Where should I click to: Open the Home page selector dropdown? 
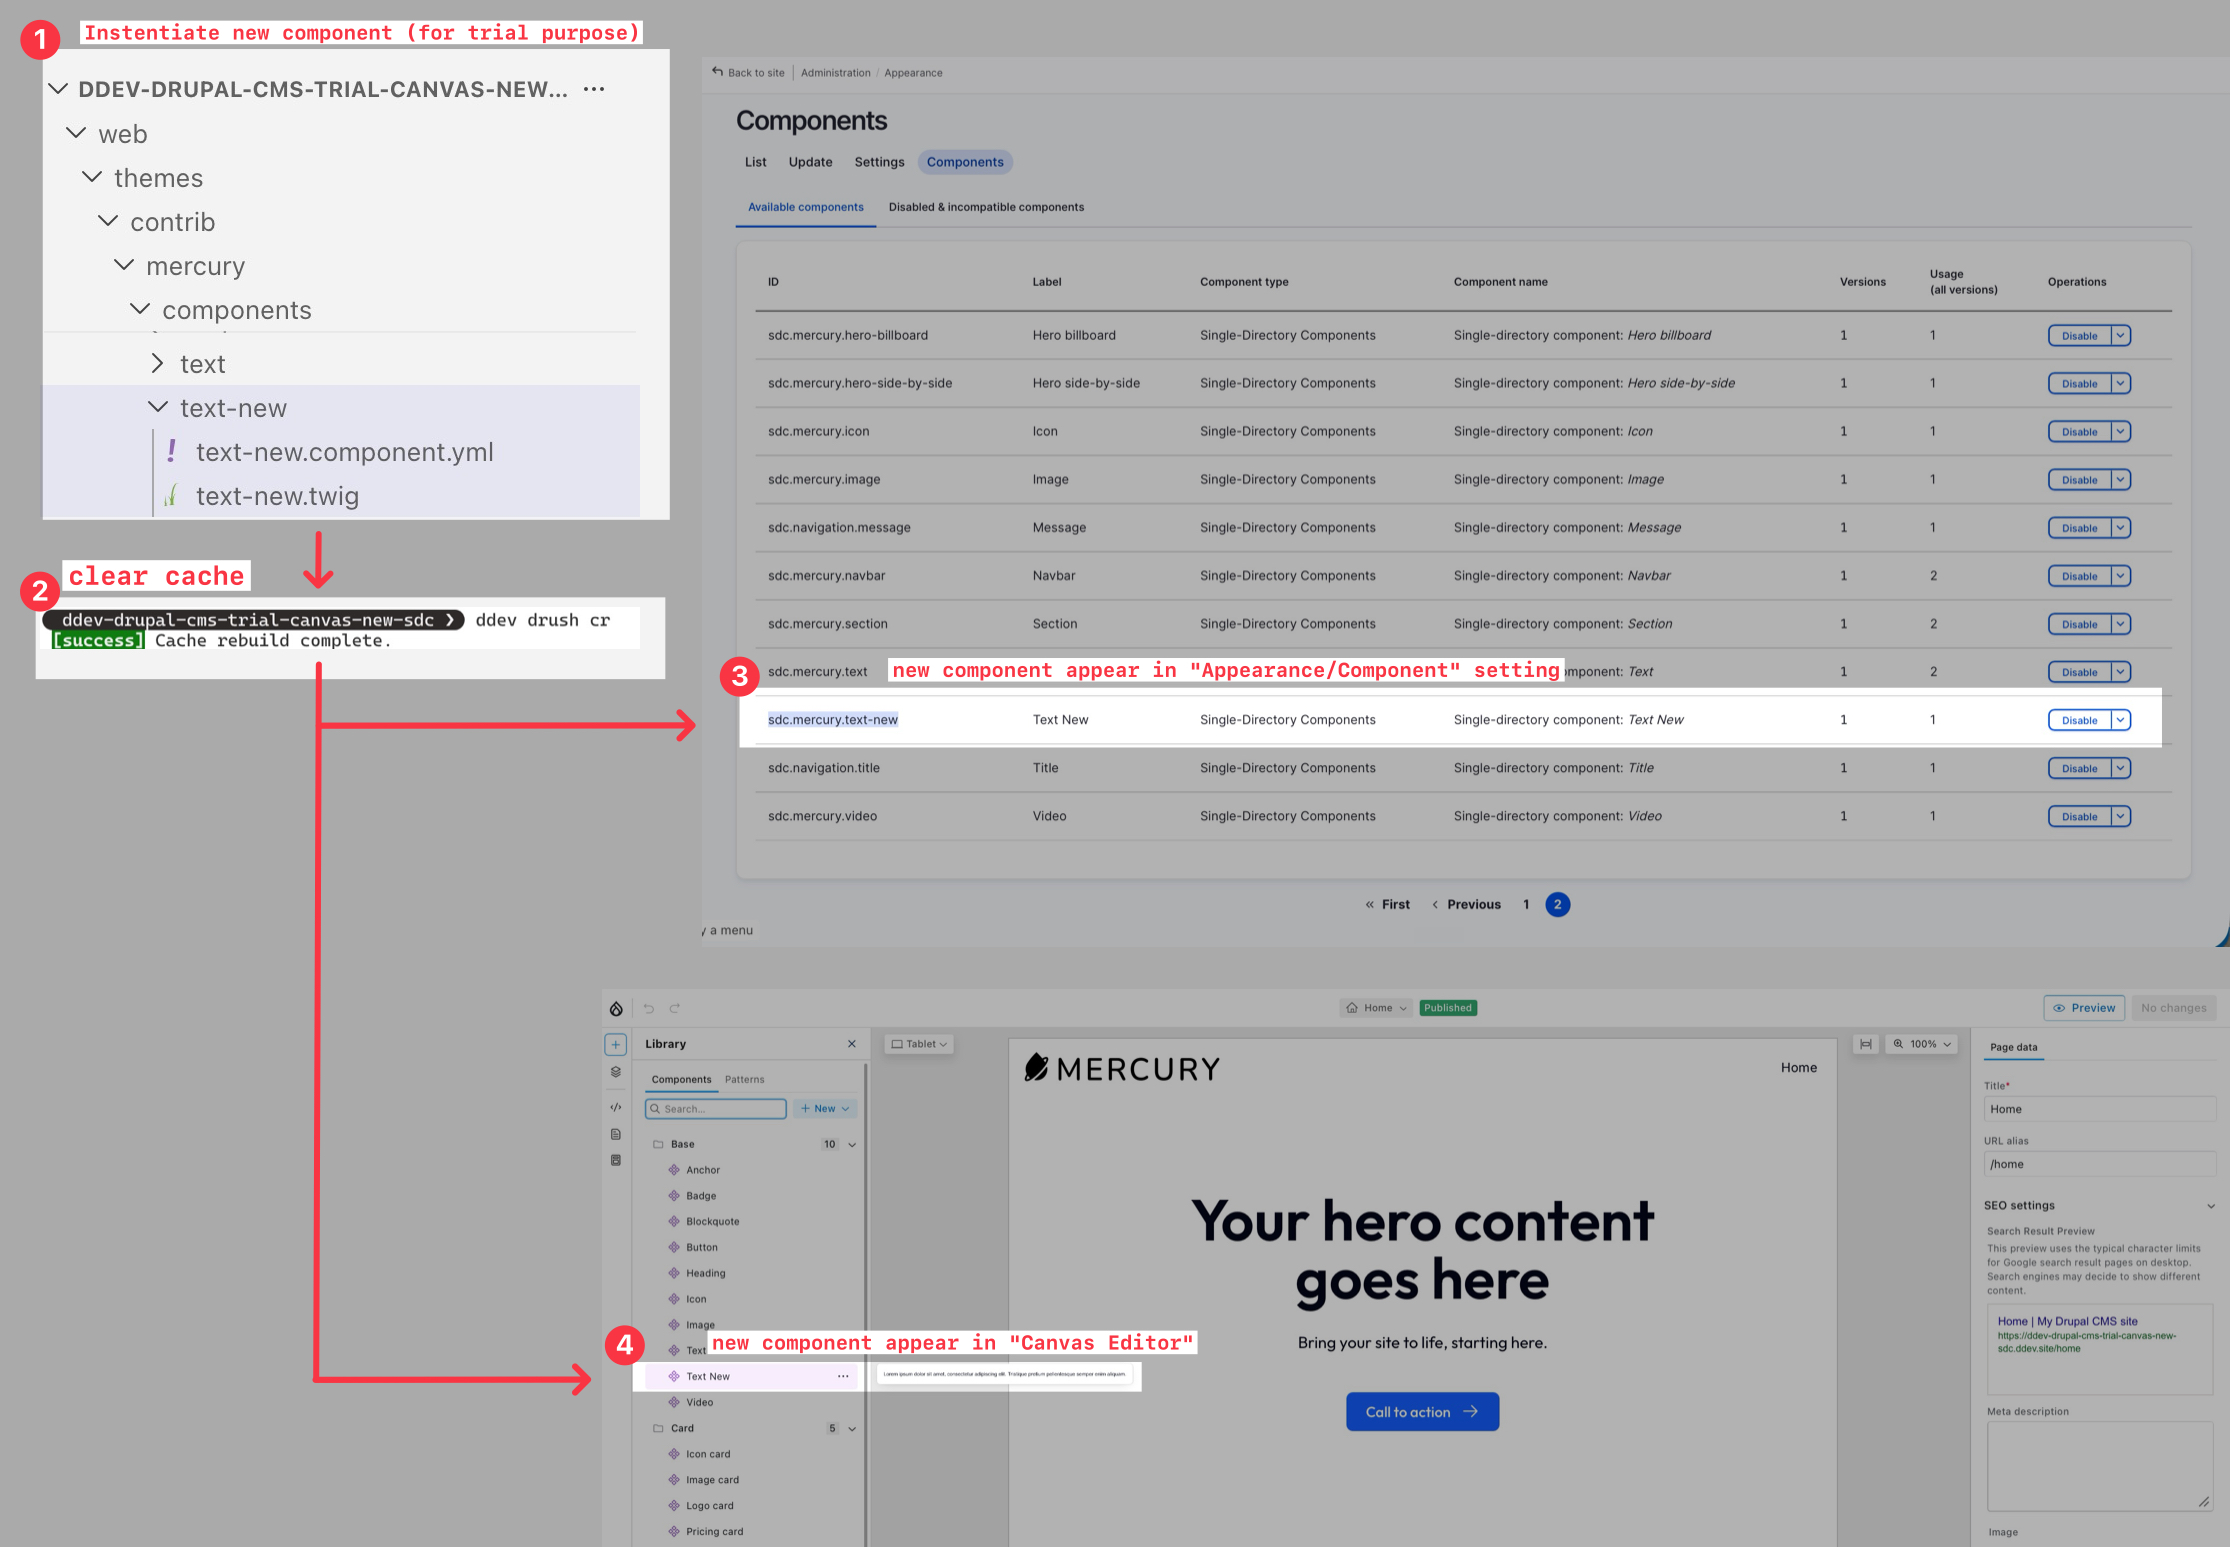[x=1377, y=1008]
